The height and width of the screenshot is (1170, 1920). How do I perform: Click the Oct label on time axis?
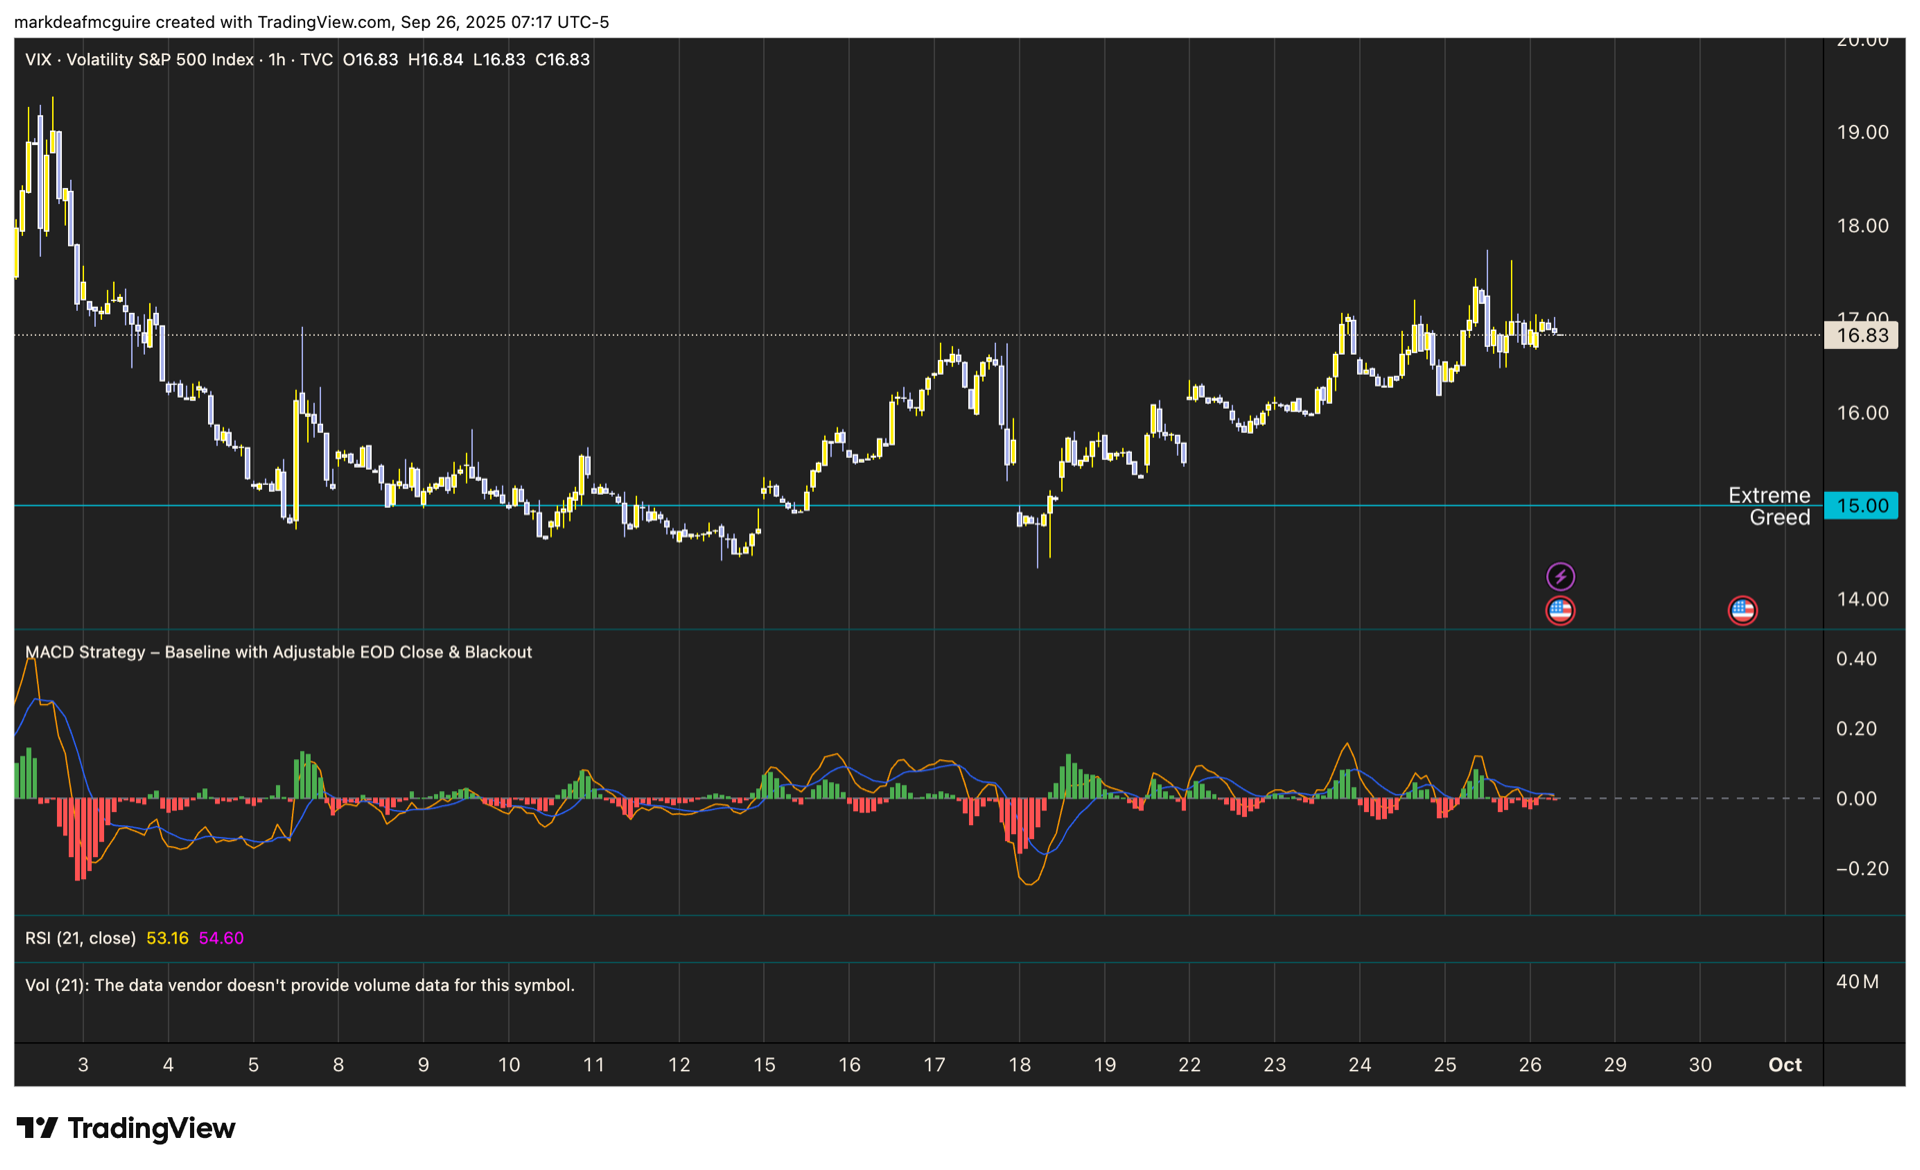[1785, 1065]
